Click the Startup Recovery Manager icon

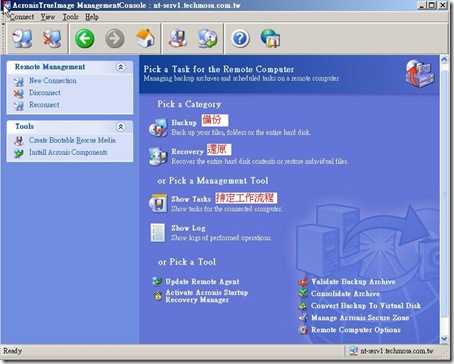pos(157,296)
